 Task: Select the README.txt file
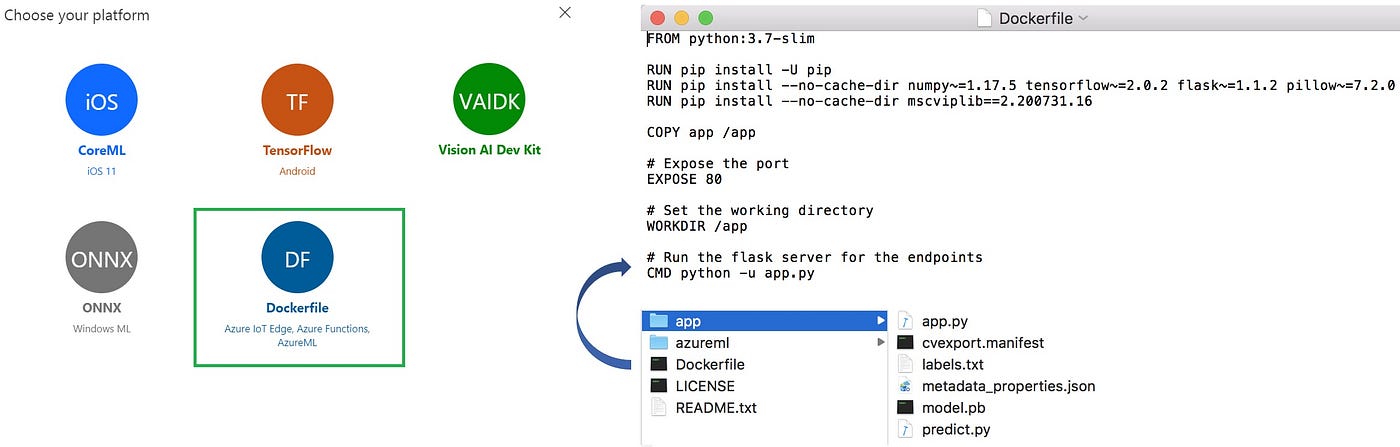[x=716, y=408]
